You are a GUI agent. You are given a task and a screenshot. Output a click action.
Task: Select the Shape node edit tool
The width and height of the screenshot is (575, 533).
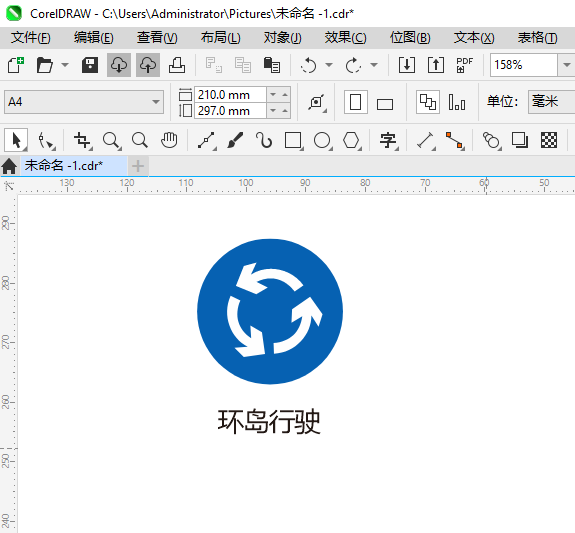click(x=46, y=140)
